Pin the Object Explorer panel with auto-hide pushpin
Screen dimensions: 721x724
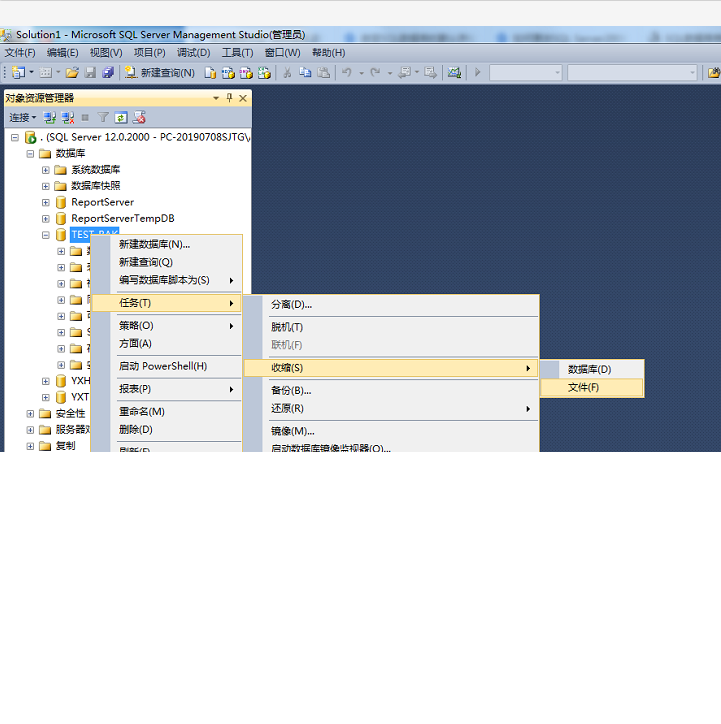[x=229, y=98]
